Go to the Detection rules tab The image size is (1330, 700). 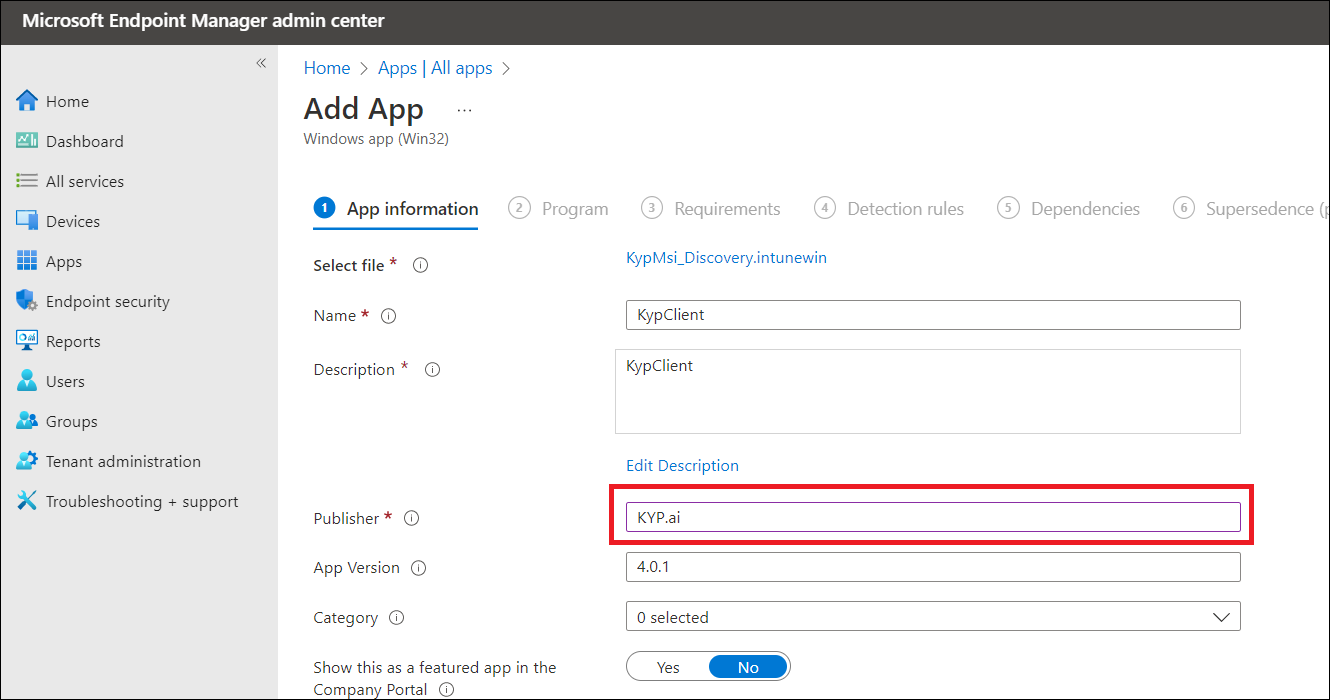point(890,209)
